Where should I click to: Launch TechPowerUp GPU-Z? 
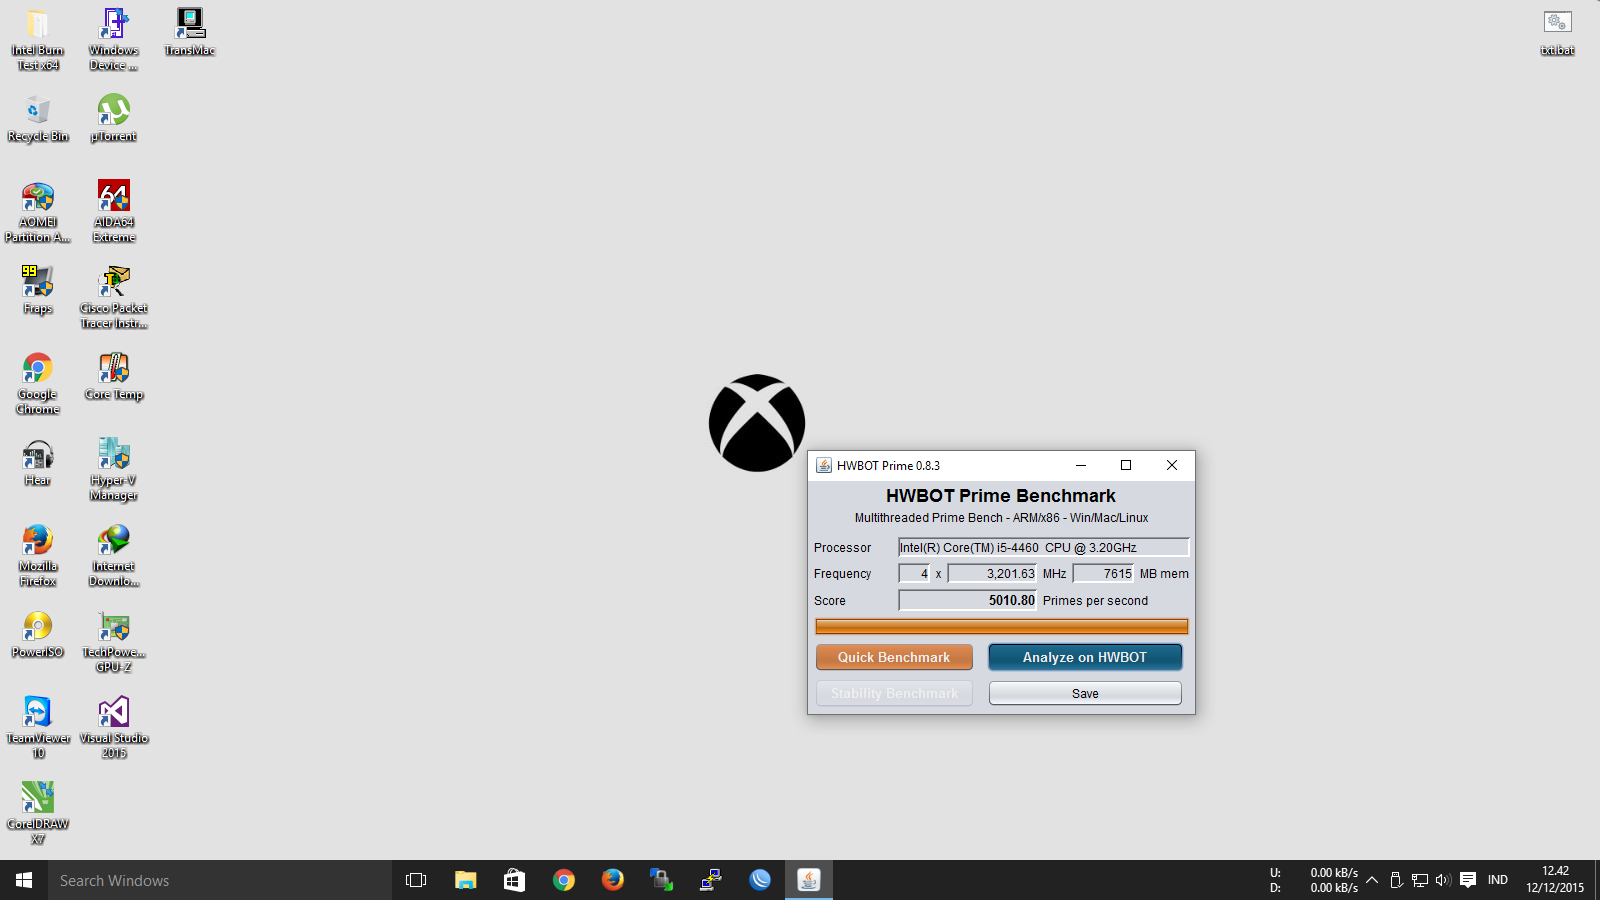[x=114, y=642]
